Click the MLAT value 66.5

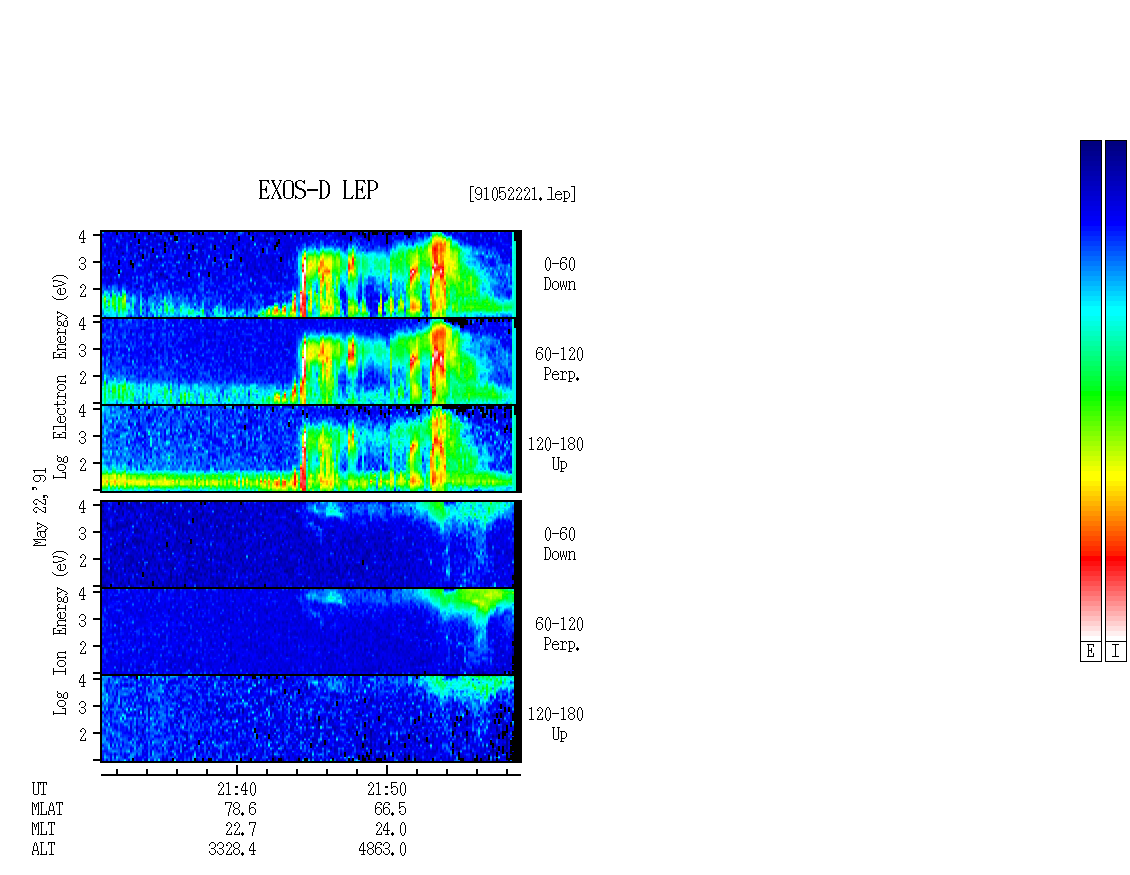click(x=391, y=809)
